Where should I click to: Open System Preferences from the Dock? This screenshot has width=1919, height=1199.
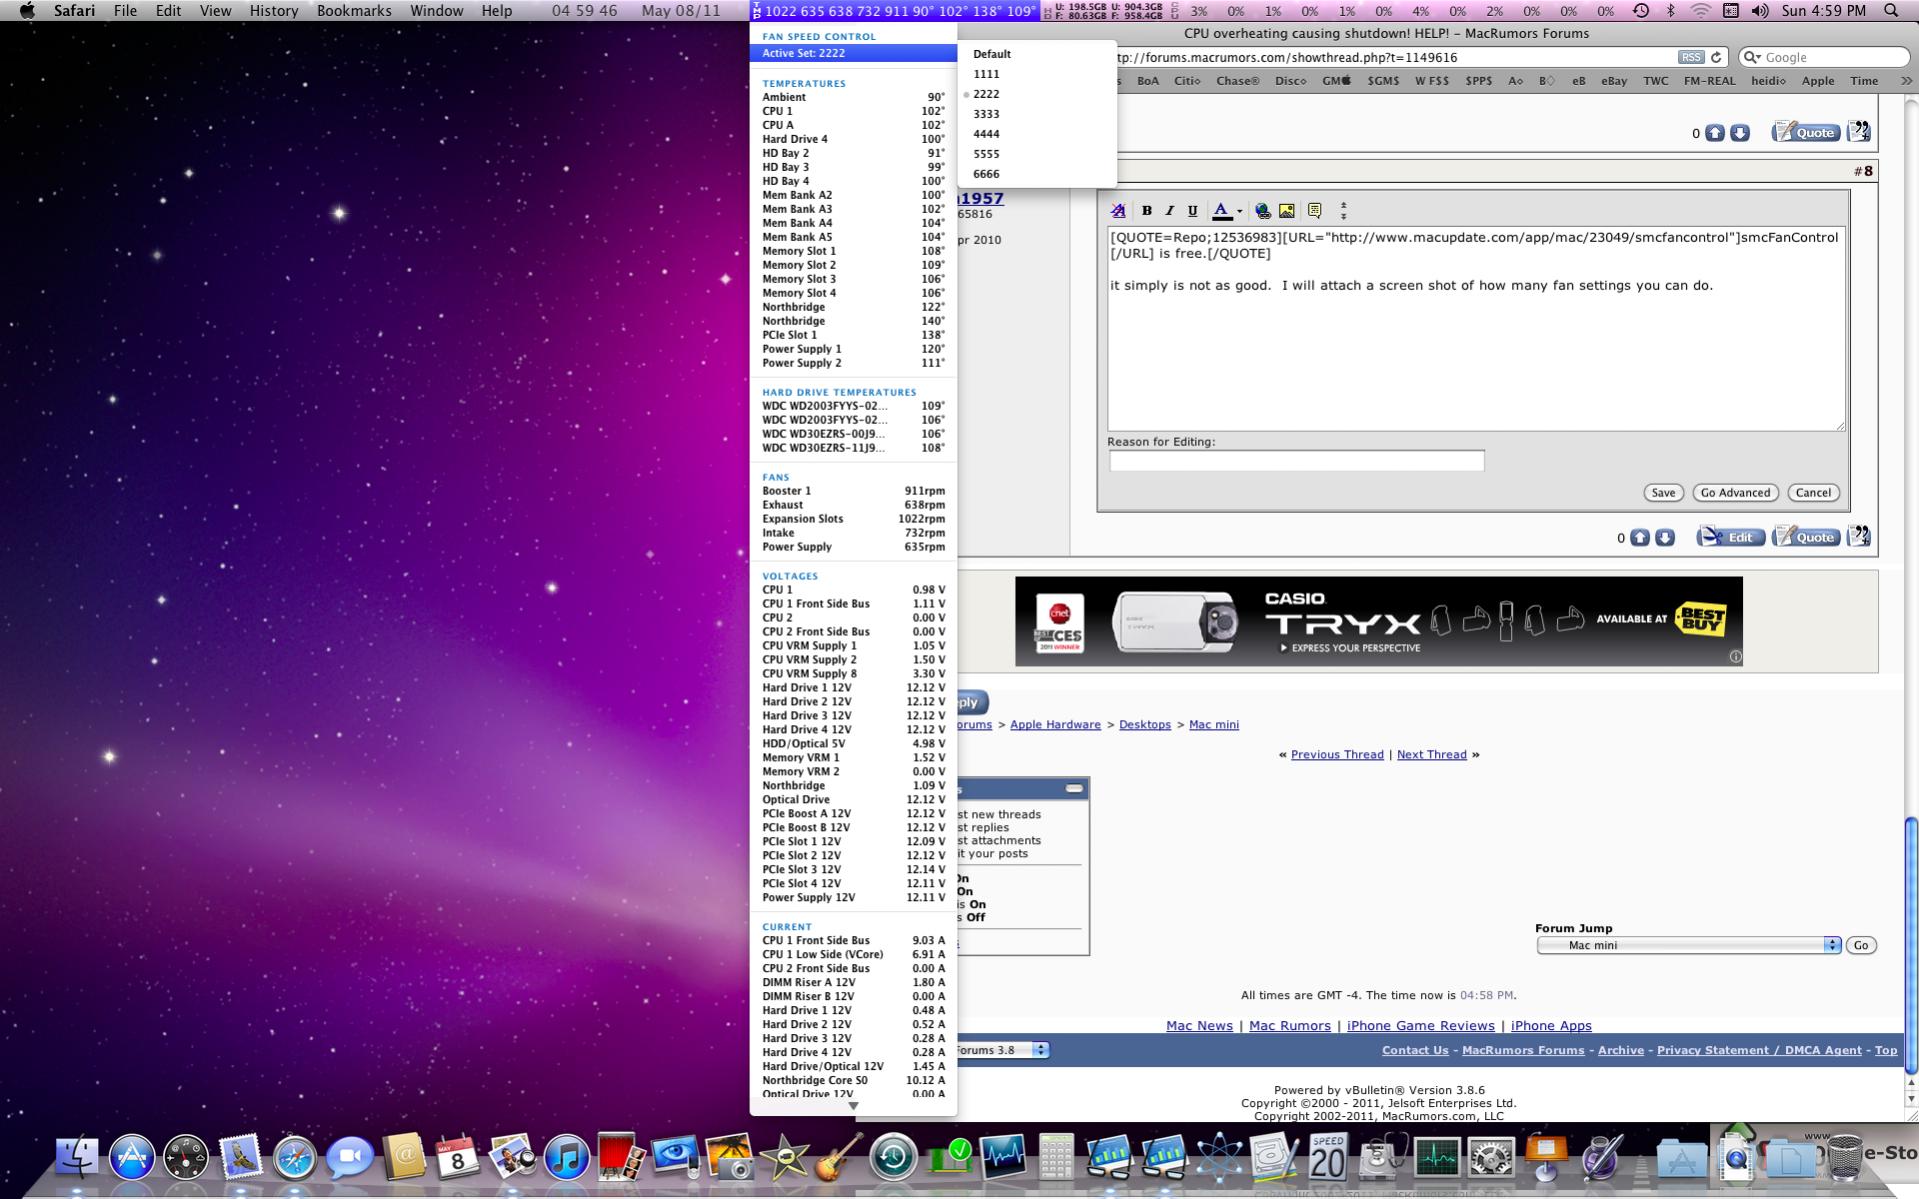click(1491, 1157)
